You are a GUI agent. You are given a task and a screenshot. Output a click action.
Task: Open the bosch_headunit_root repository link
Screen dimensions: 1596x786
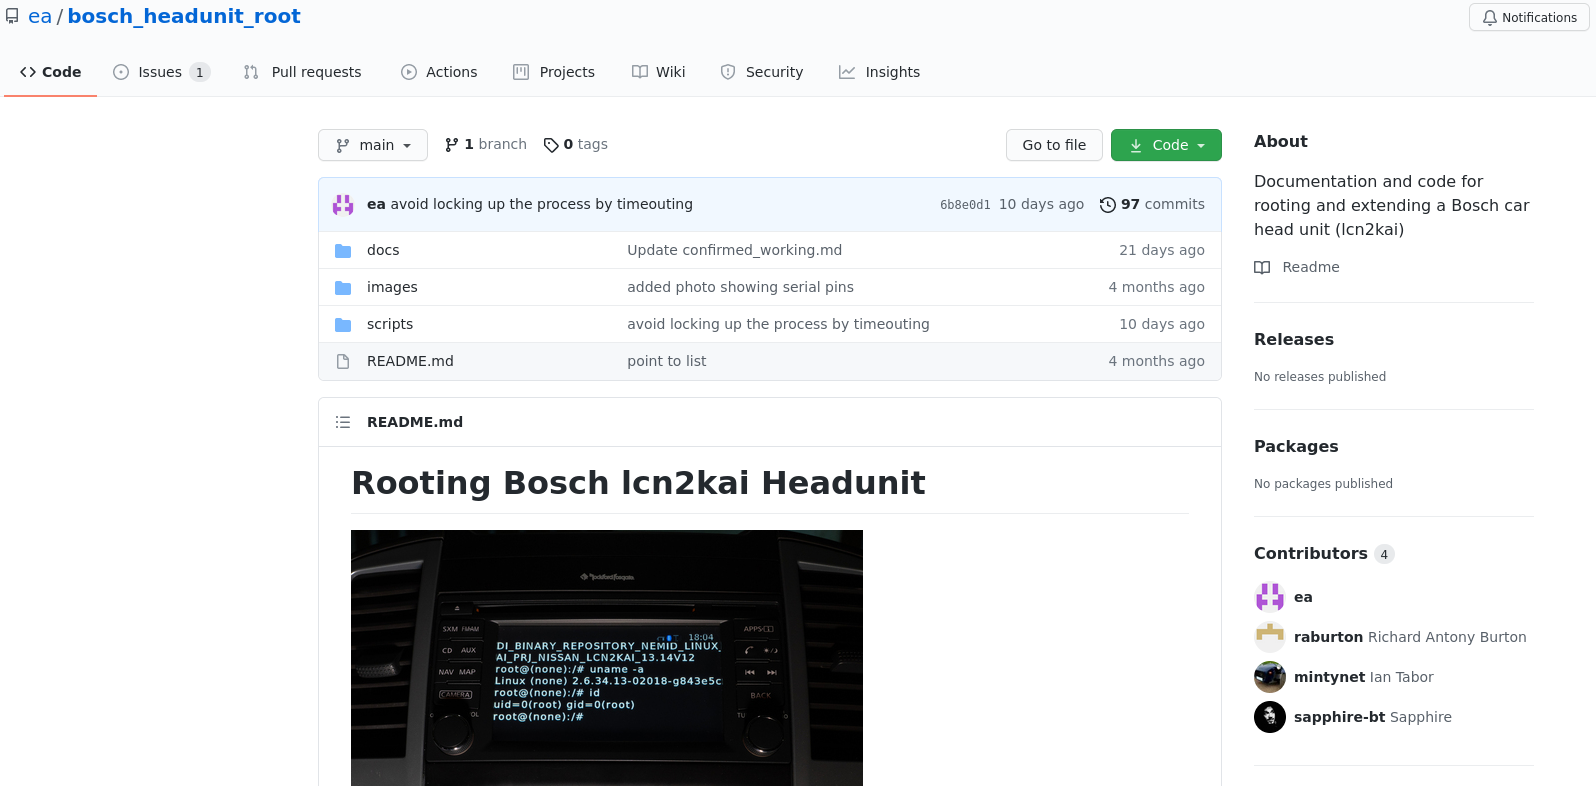click(x=184, y=16)
